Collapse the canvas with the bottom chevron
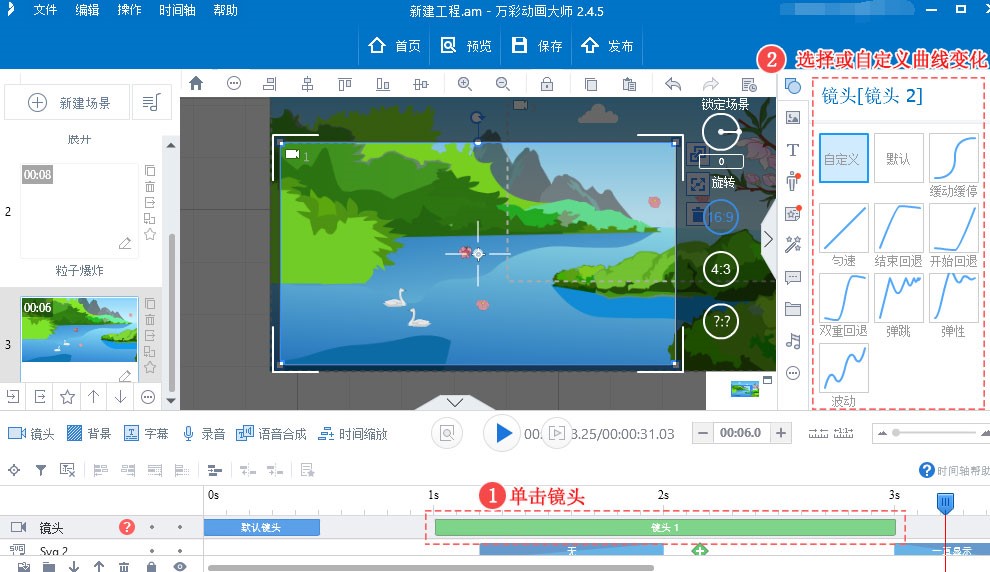 pos(455,402)
